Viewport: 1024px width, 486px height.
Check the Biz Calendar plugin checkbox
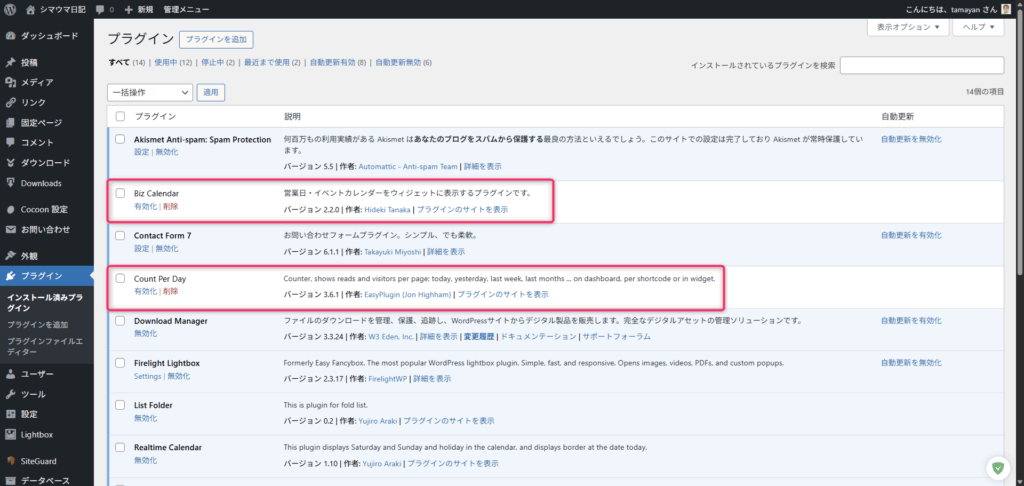[120, 193]
